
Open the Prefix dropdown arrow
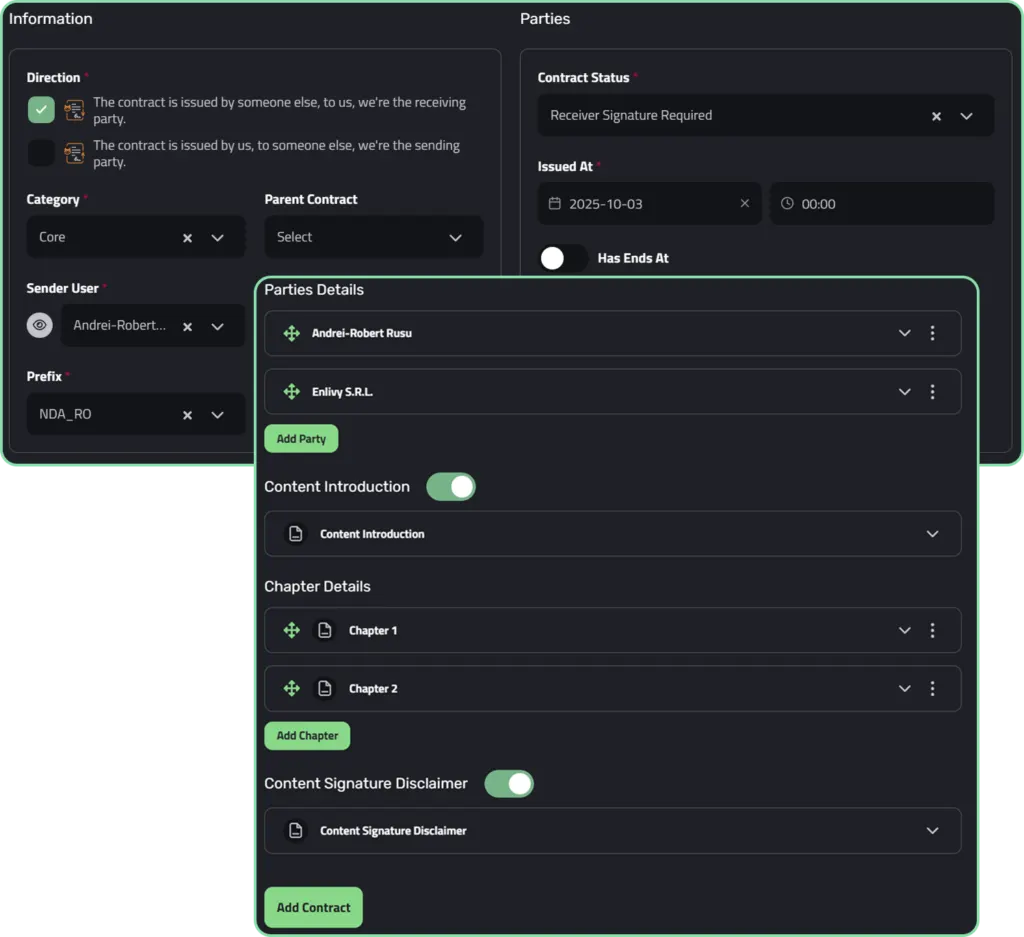[x=217, y=415]
